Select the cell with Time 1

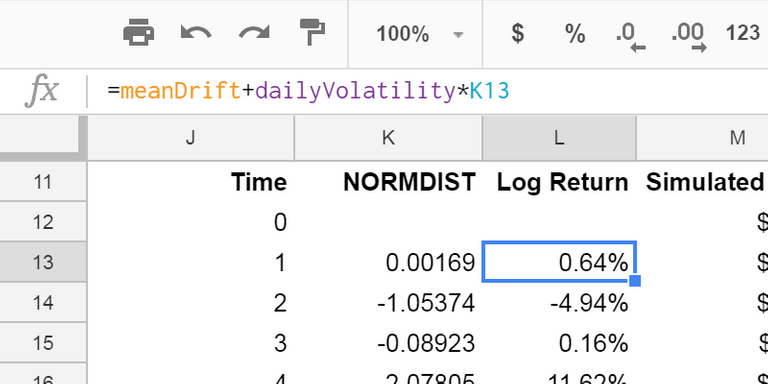(x=191, y=263)
